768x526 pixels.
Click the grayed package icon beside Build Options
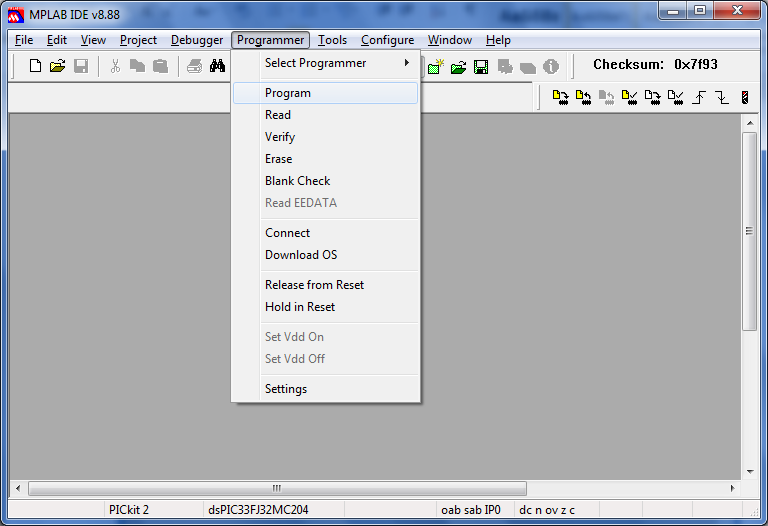click(528, 68)
